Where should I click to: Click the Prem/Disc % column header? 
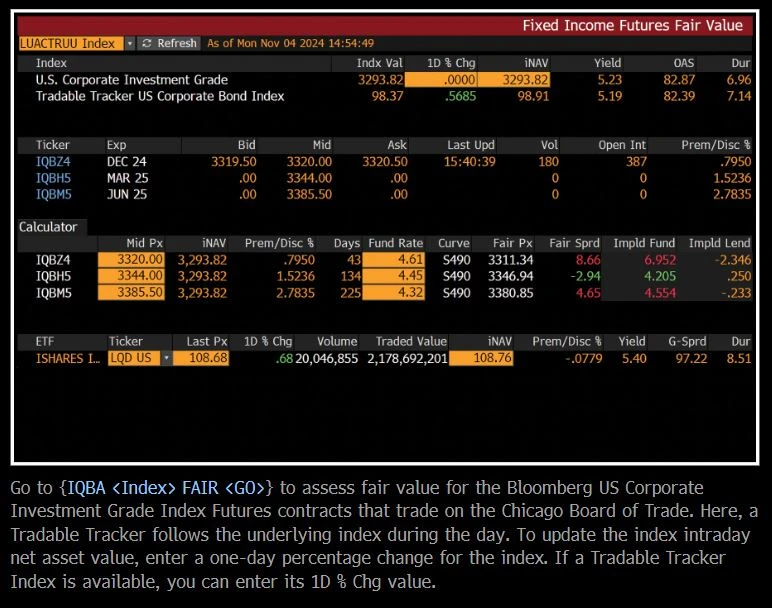coord(716,145)
